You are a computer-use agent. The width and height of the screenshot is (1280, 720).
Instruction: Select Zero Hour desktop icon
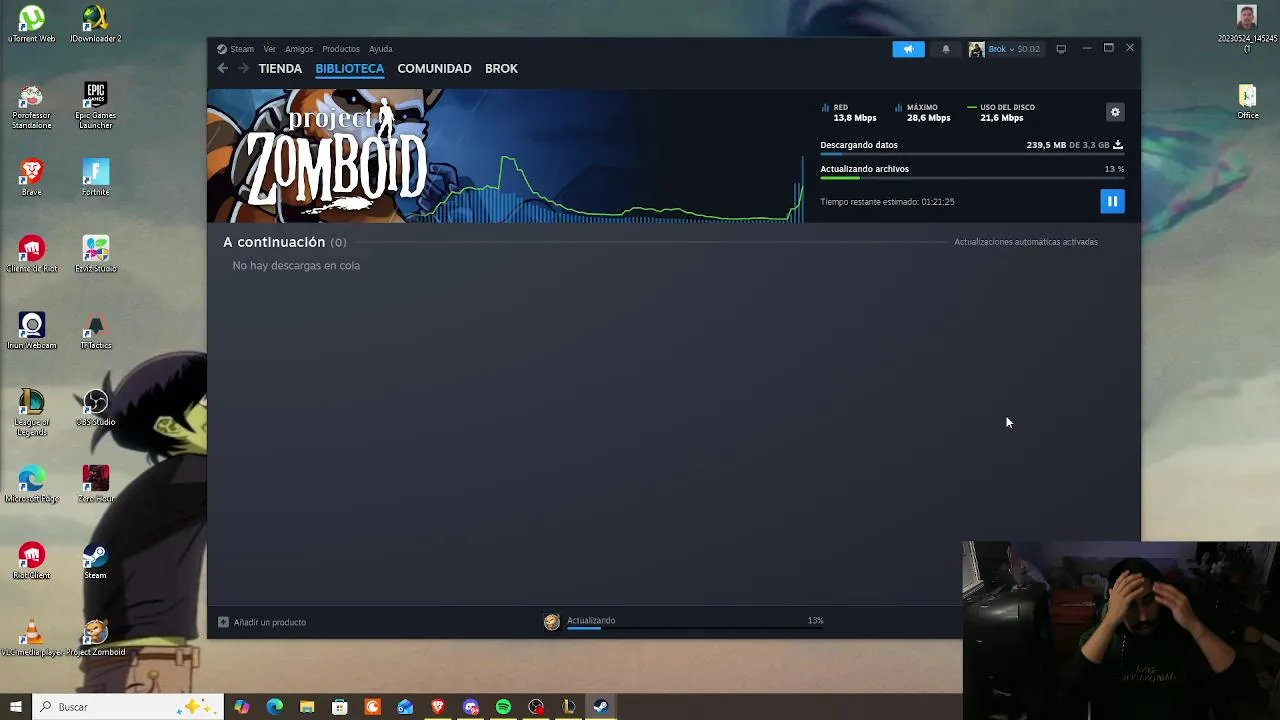click(x=95, y=485)
